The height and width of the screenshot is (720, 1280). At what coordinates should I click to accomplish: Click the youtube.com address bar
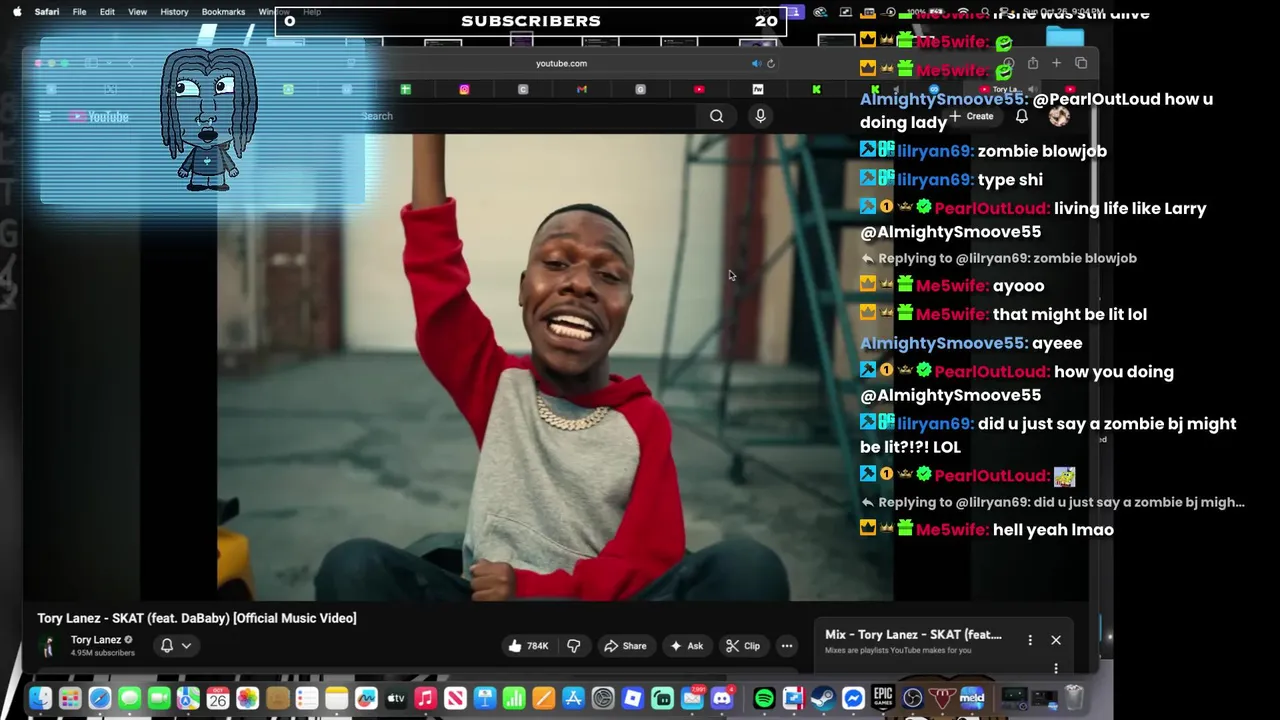point(561,63)
